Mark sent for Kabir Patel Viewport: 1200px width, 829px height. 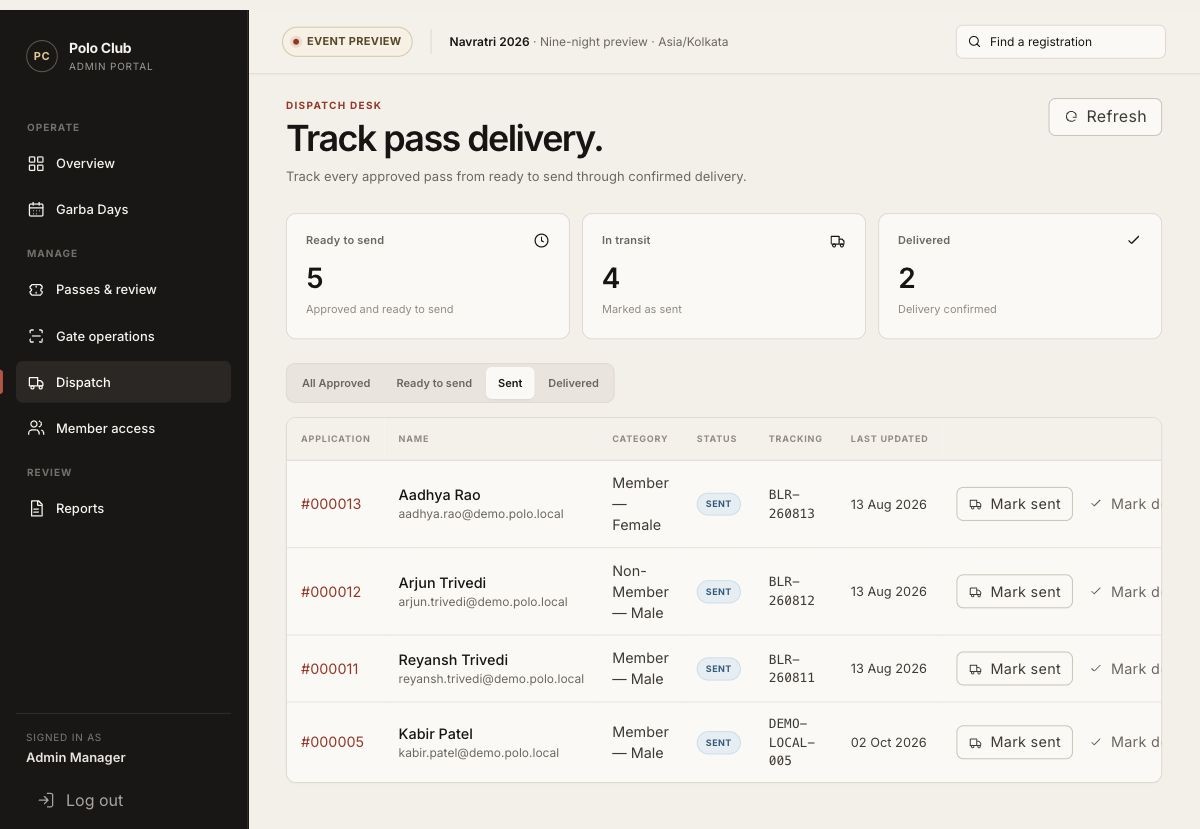click(1015, 742)
